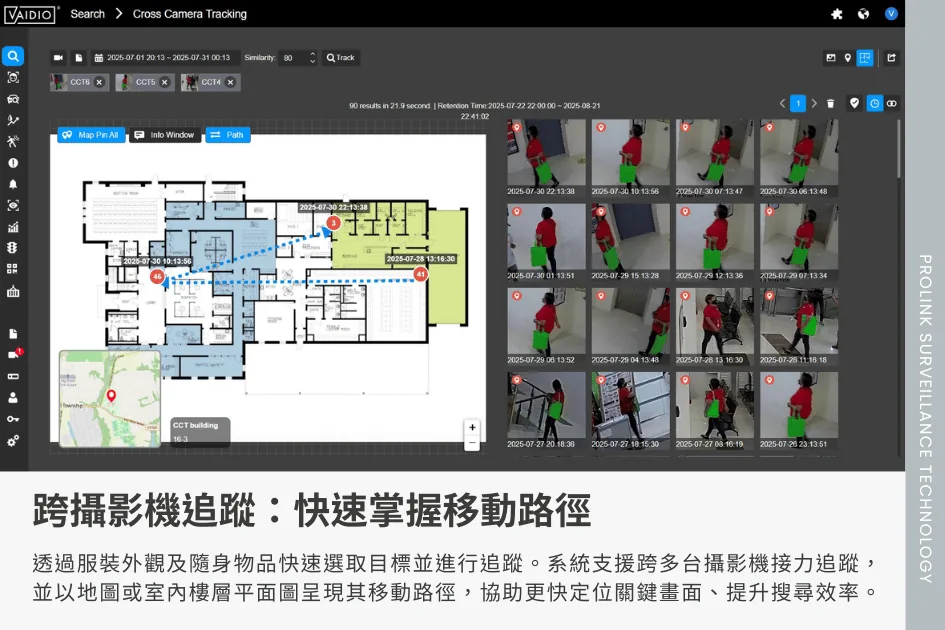Adjust the Similarity stepper arrows
Viewport: 945px width, 630px height.
[312, 58]
